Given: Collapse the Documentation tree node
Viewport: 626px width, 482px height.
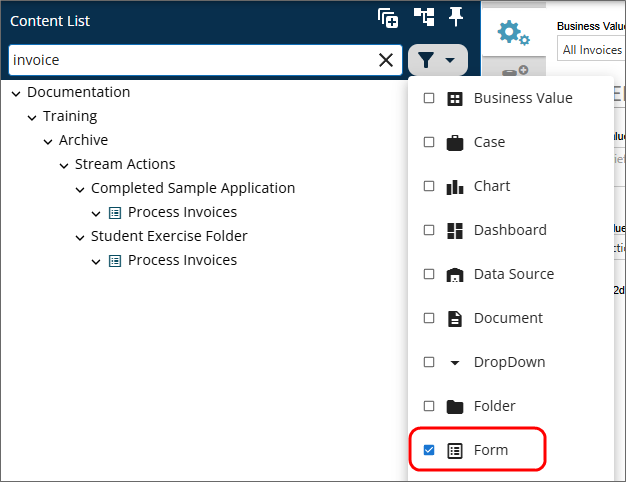Looking at the screenshot, I should 17,93.
